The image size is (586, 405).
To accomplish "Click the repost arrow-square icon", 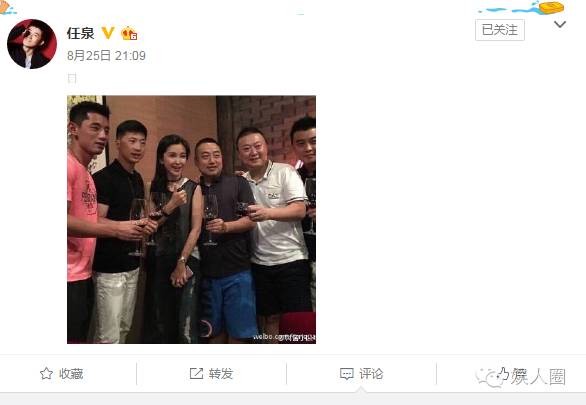I will pos(196,373).
